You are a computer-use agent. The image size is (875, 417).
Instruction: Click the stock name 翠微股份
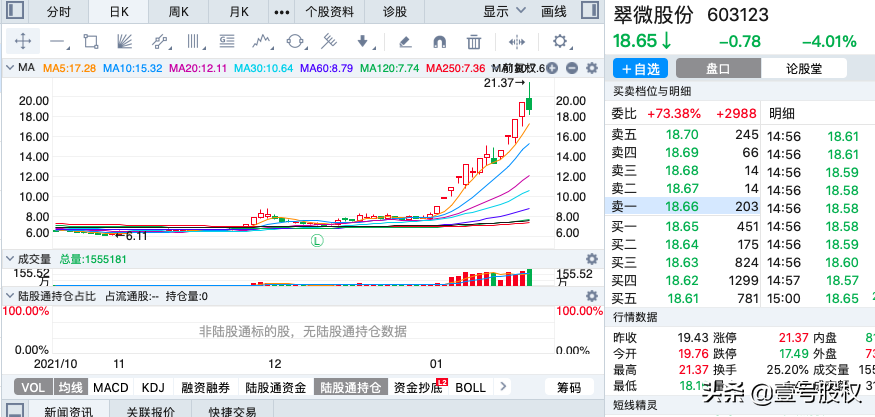653,15
